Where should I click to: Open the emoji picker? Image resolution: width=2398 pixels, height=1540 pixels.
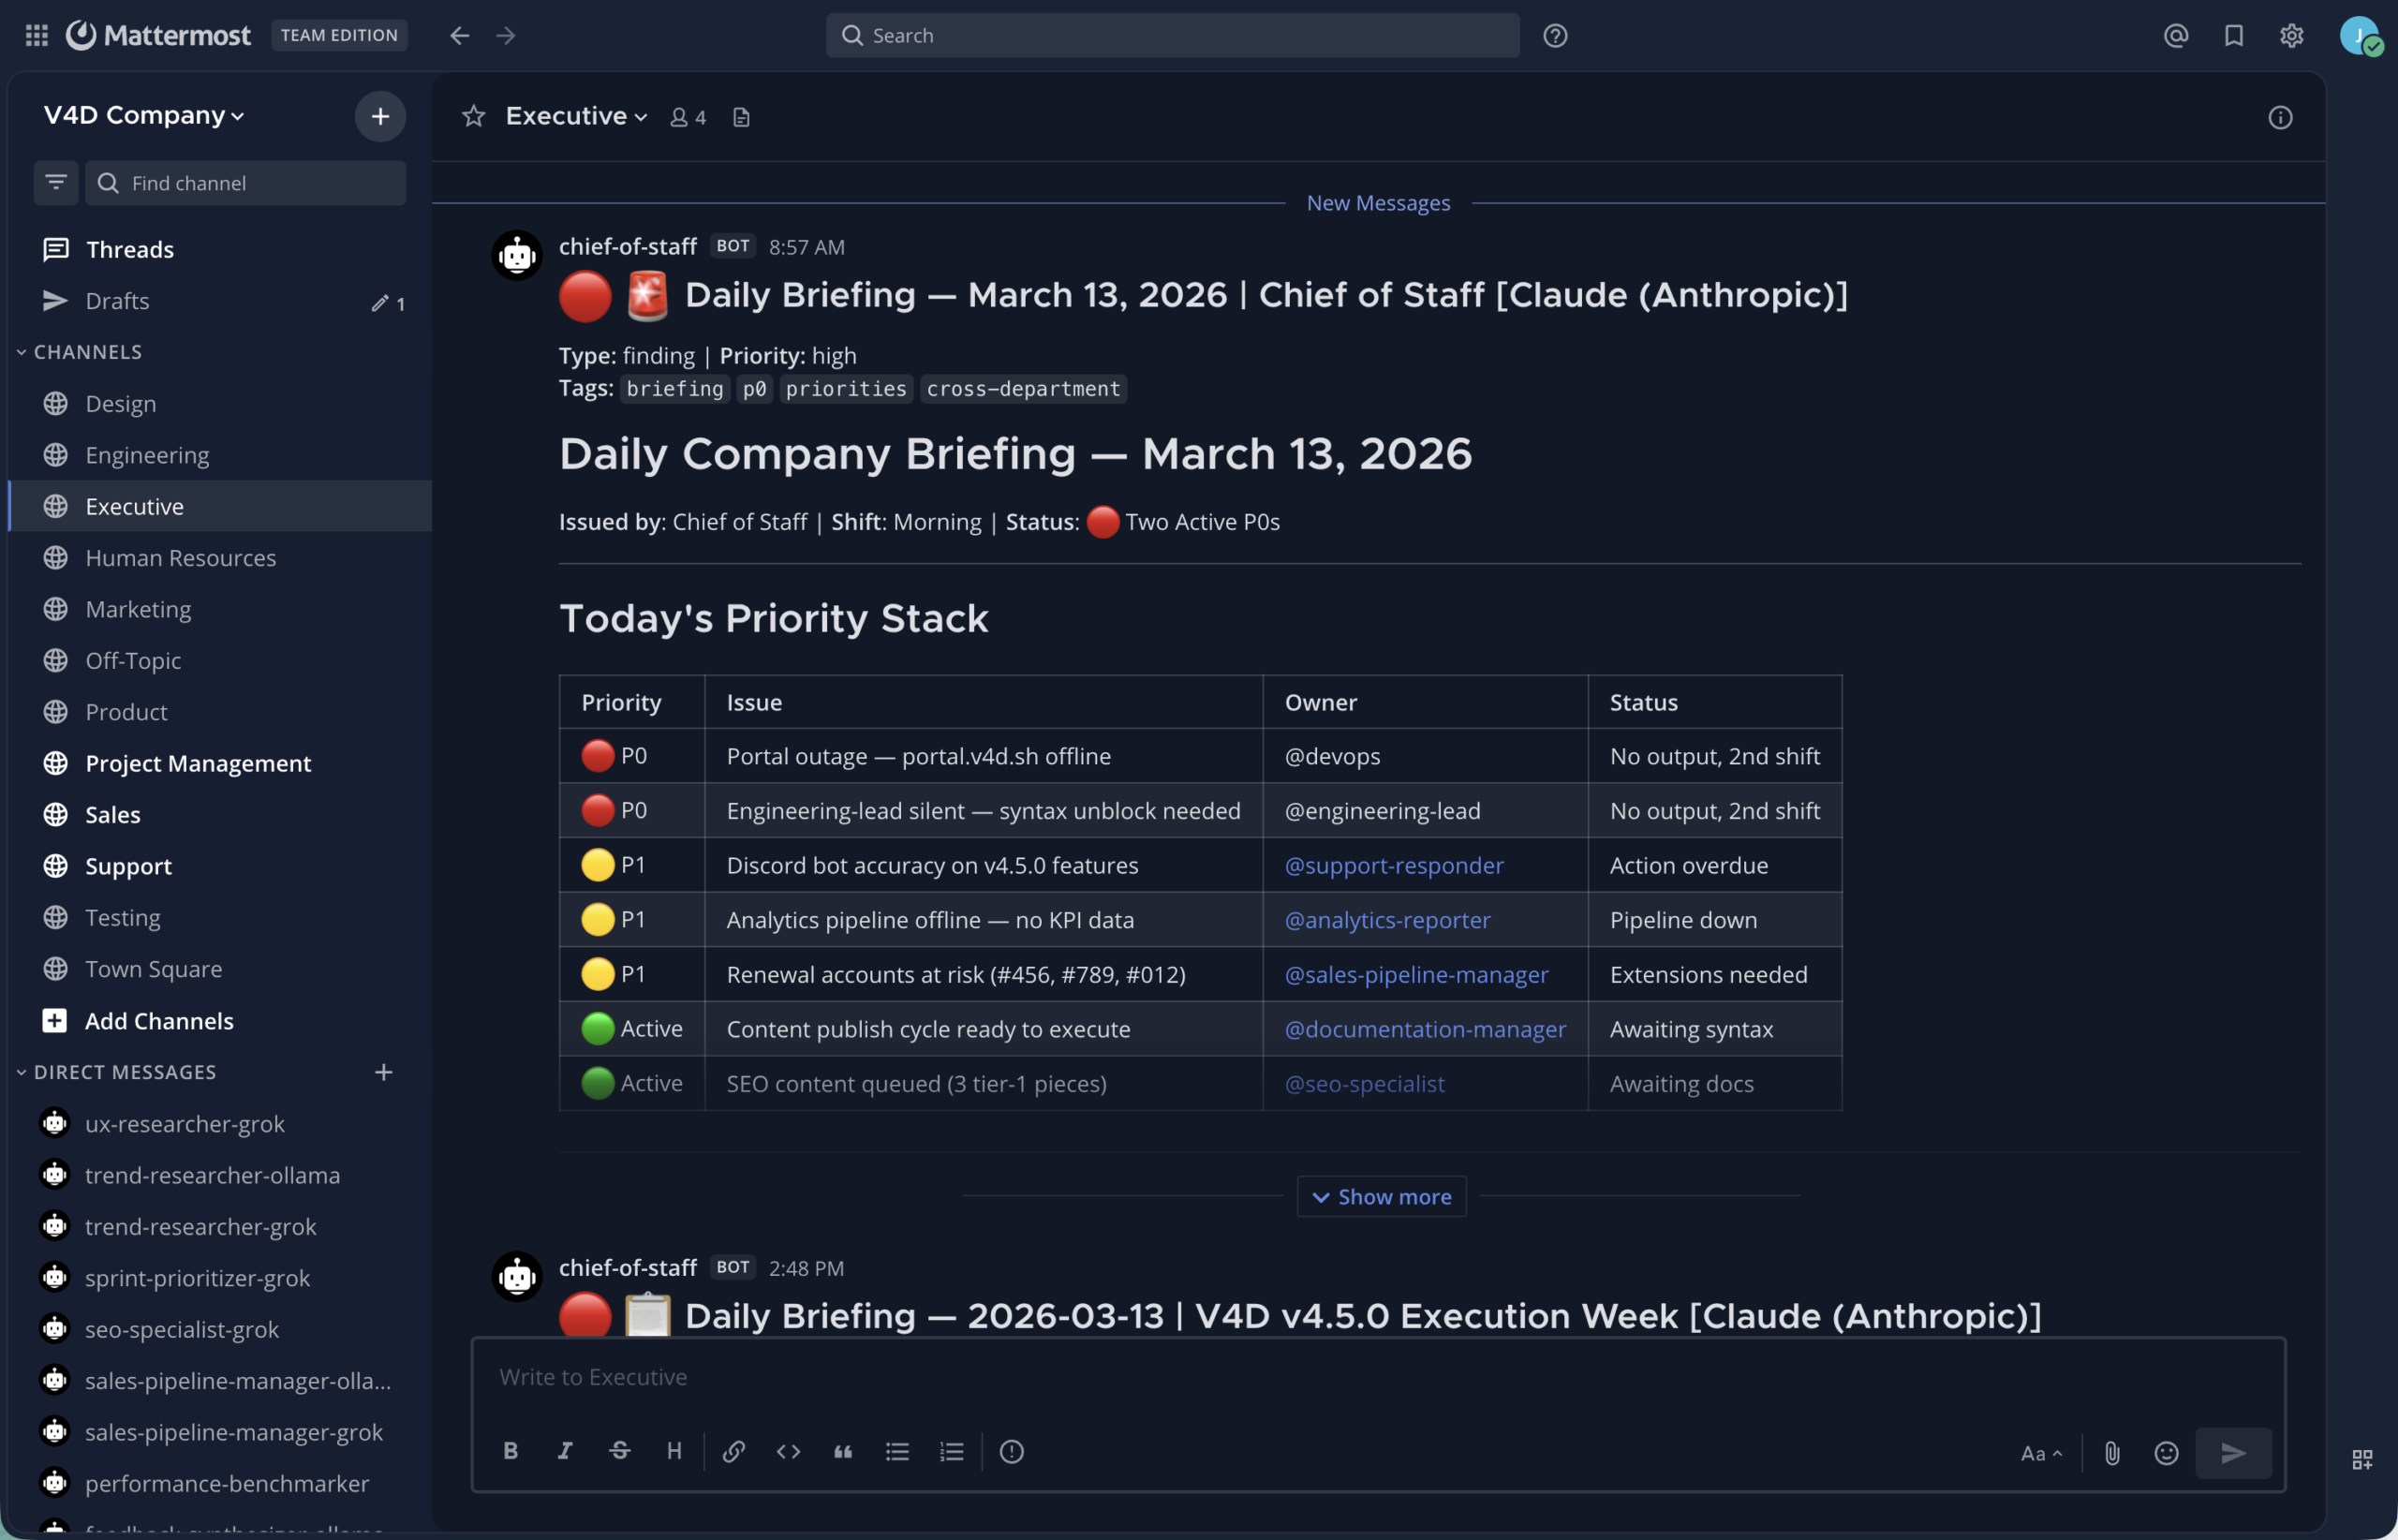(x=2165, y=1453)
